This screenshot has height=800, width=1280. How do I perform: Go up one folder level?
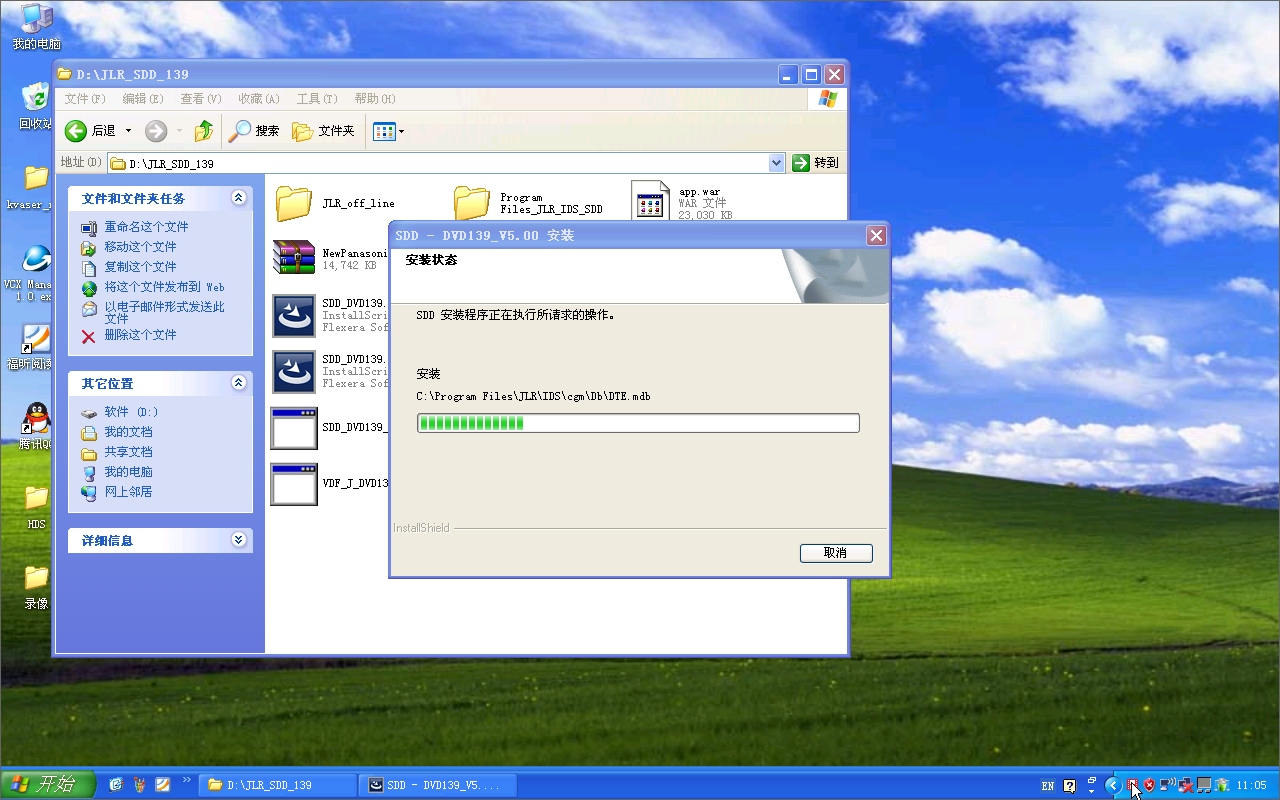pos(204,131)
